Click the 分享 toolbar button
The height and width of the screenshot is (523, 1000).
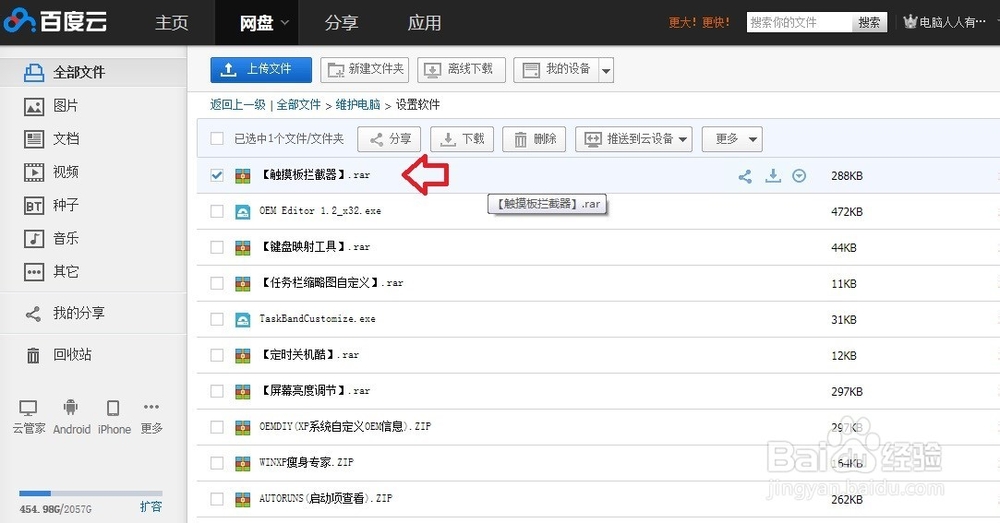coord(389,139)
